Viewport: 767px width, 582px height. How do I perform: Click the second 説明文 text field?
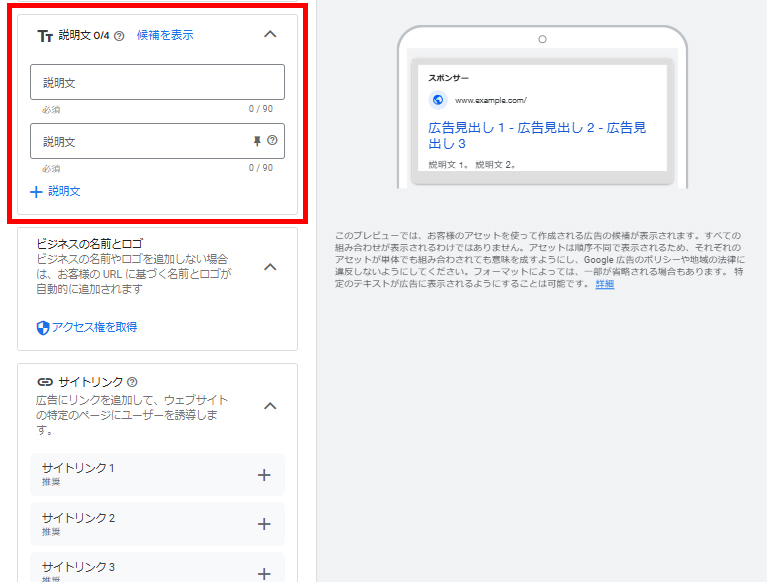coord(140,141)
